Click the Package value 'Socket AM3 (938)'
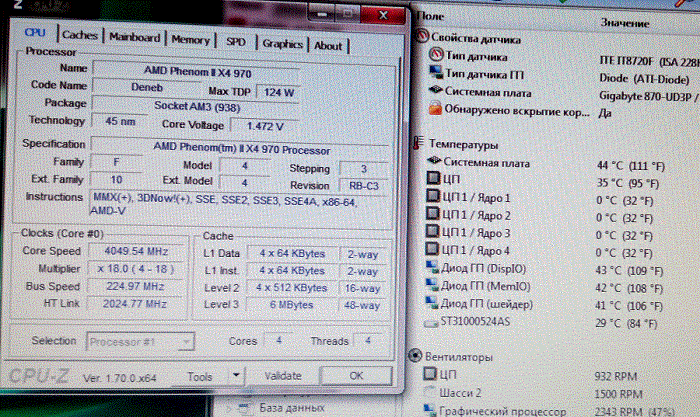The height and width of the screenshot is (417, 700). coord(196,106)
